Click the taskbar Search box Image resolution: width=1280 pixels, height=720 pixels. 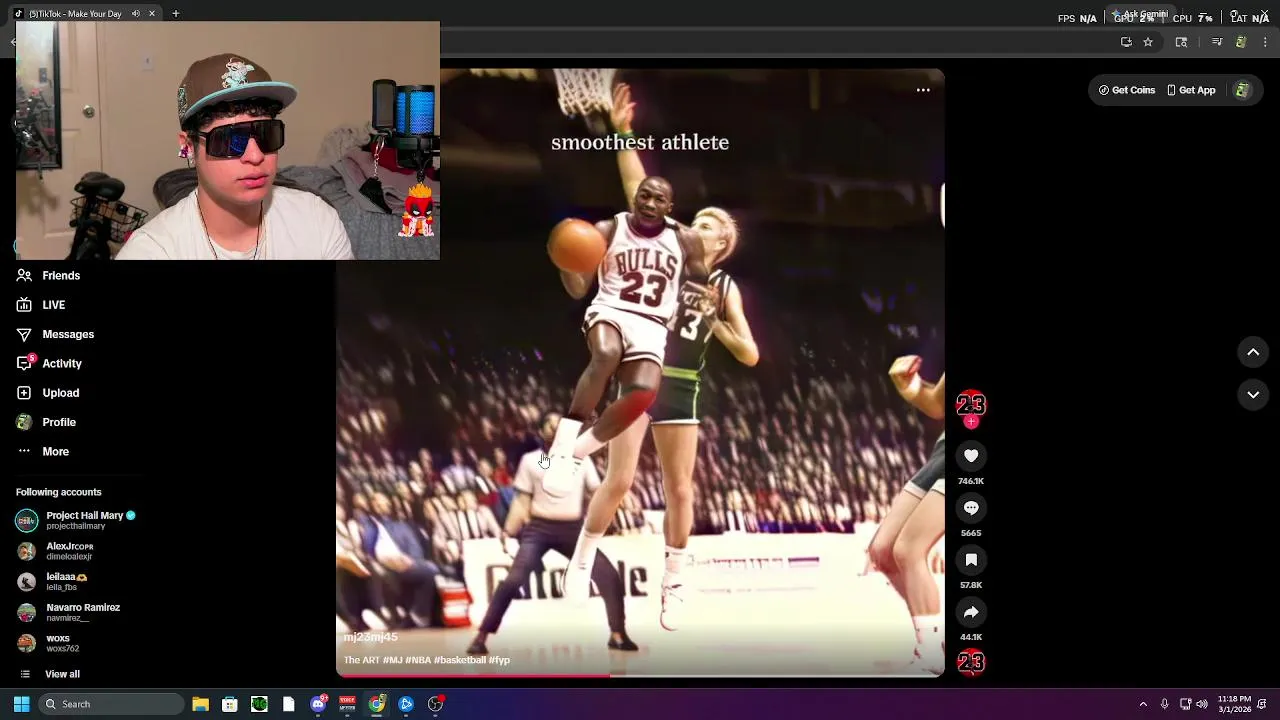pyautogui.click(x=112, y=704)
